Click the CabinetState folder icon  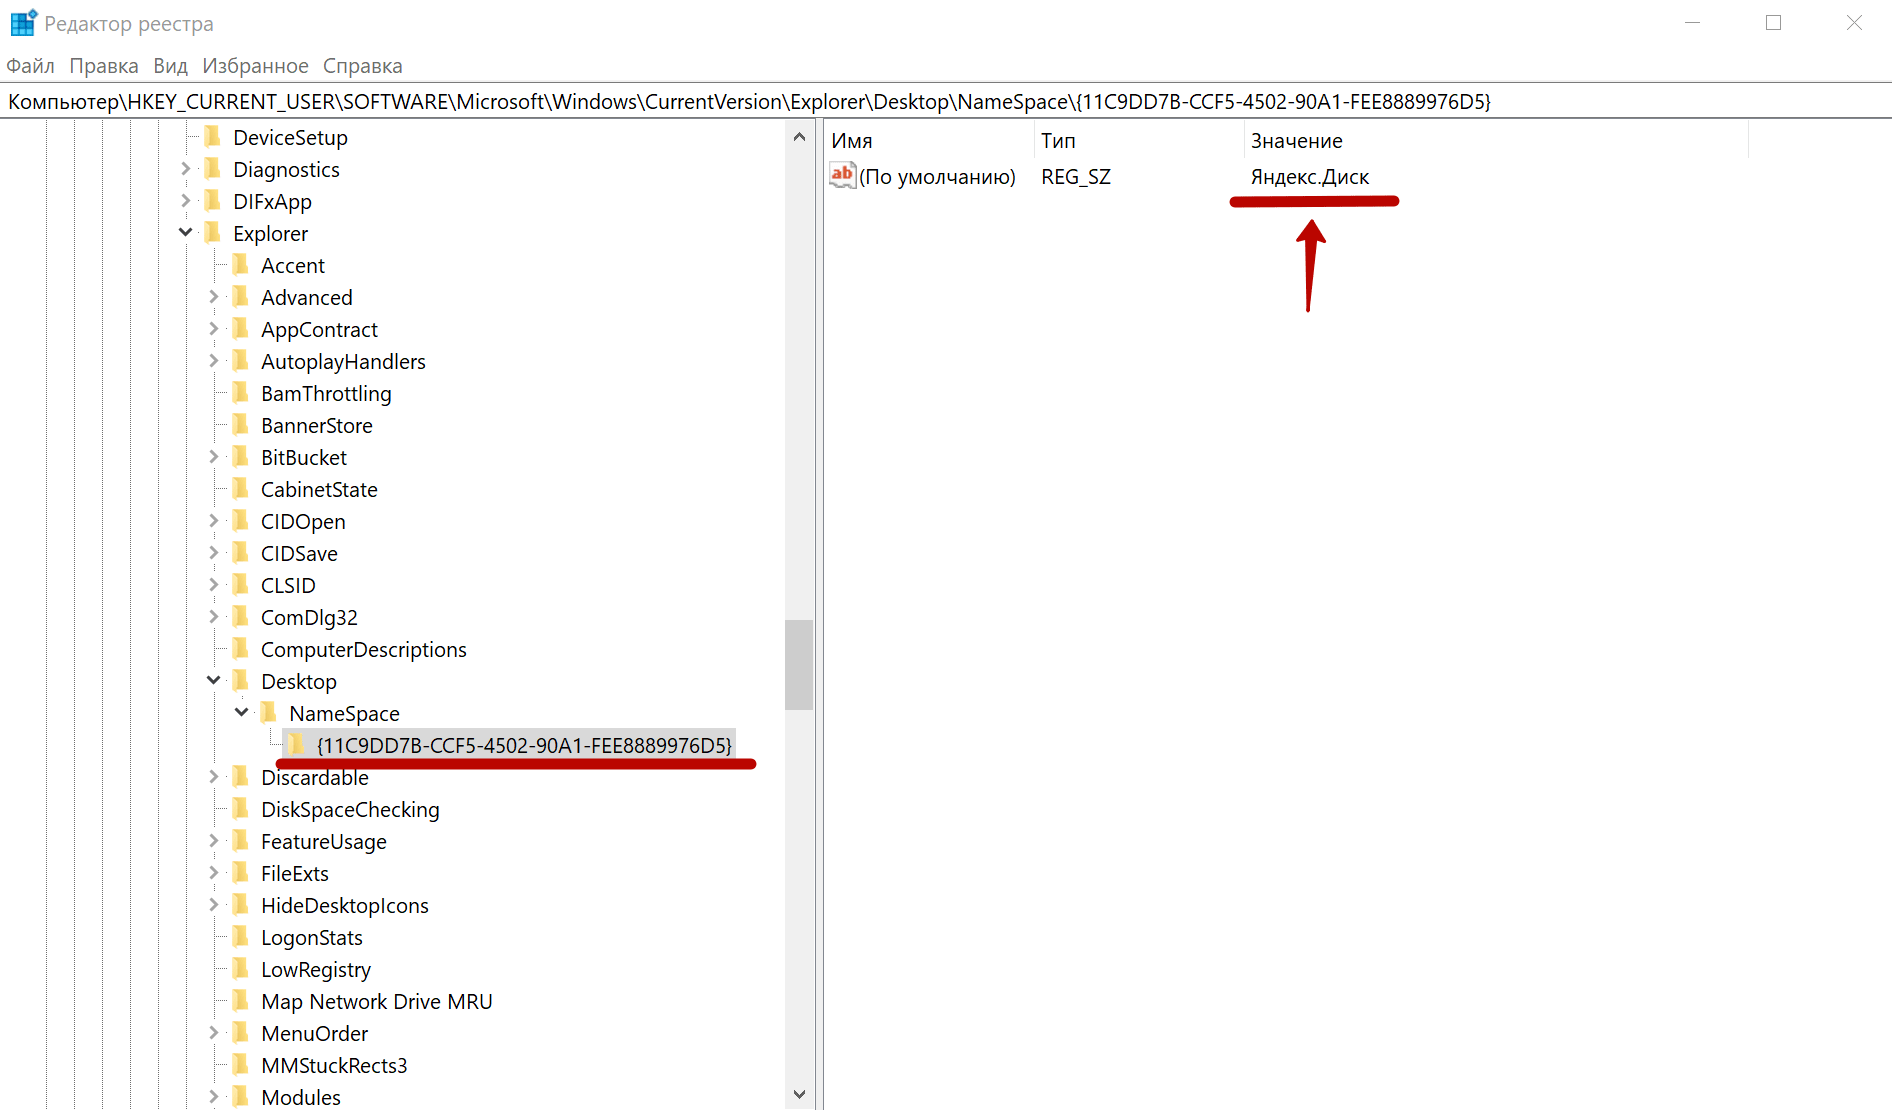pyautogui.click(x=240, y=489)
